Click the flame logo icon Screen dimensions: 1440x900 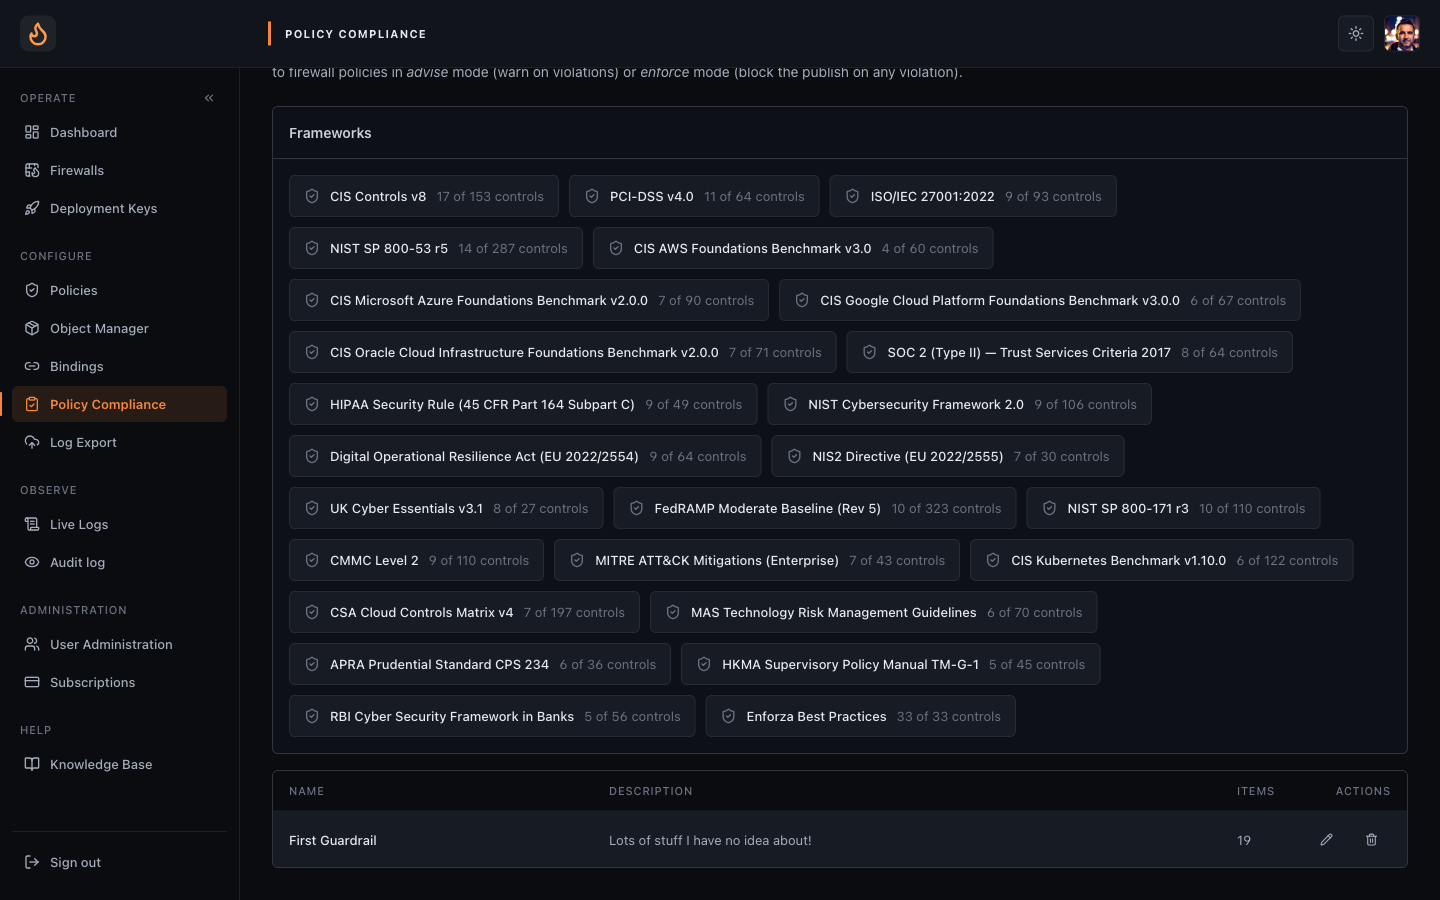pos(38,34)
